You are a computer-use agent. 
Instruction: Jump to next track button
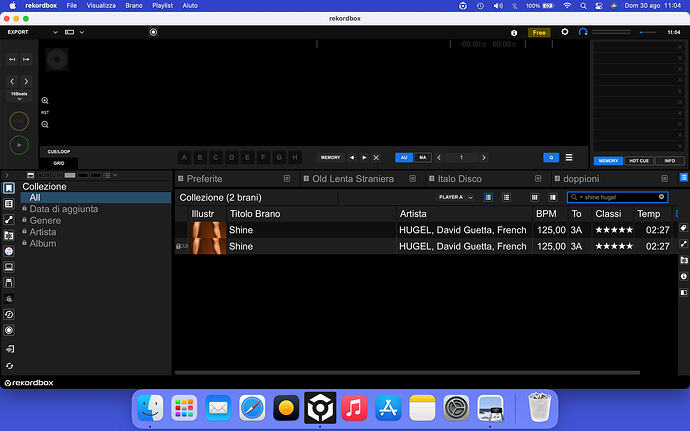(26, 59)
